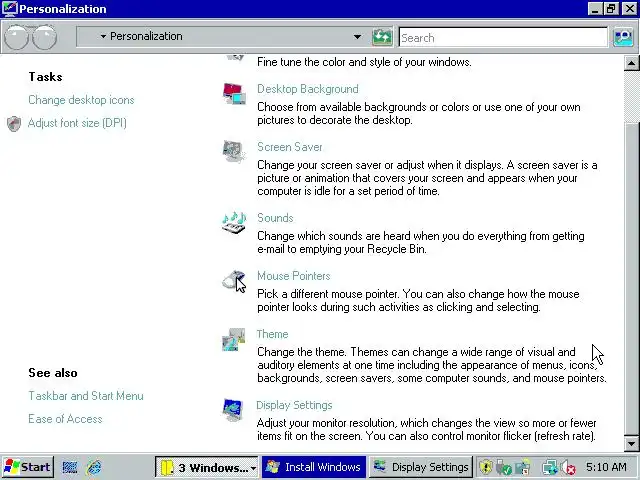Viewport: 640px width, 480px height.
Task: Open the Screen Saver link
Action: [290, 147]
